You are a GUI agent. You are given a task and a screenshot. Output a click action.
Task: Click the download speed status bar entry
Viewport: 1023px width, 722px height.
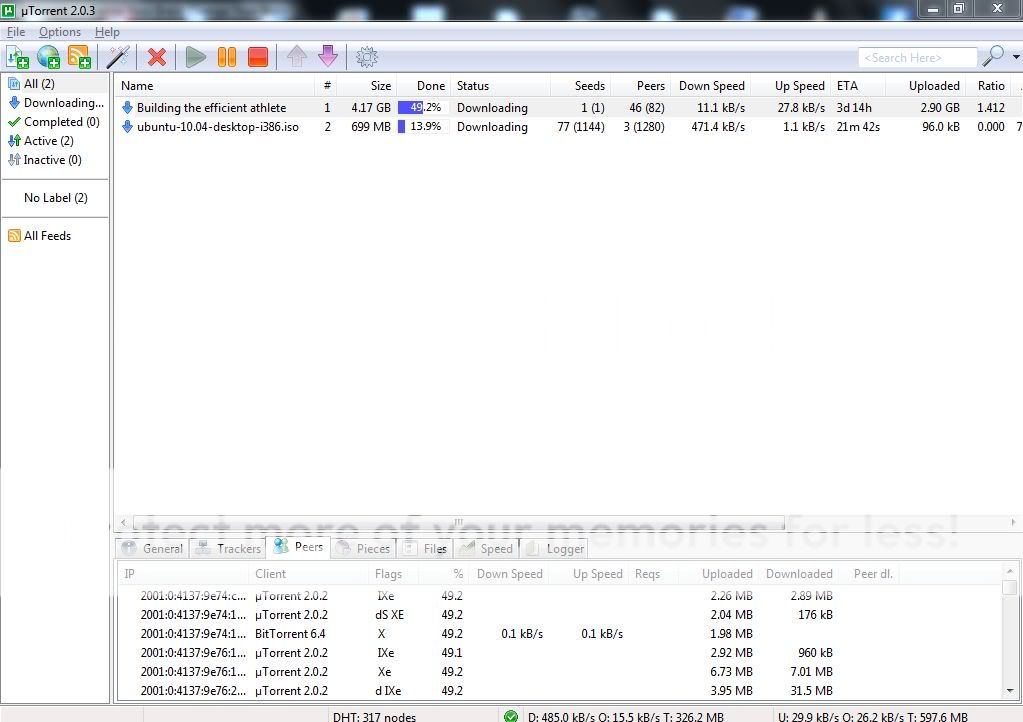(626, 717)
